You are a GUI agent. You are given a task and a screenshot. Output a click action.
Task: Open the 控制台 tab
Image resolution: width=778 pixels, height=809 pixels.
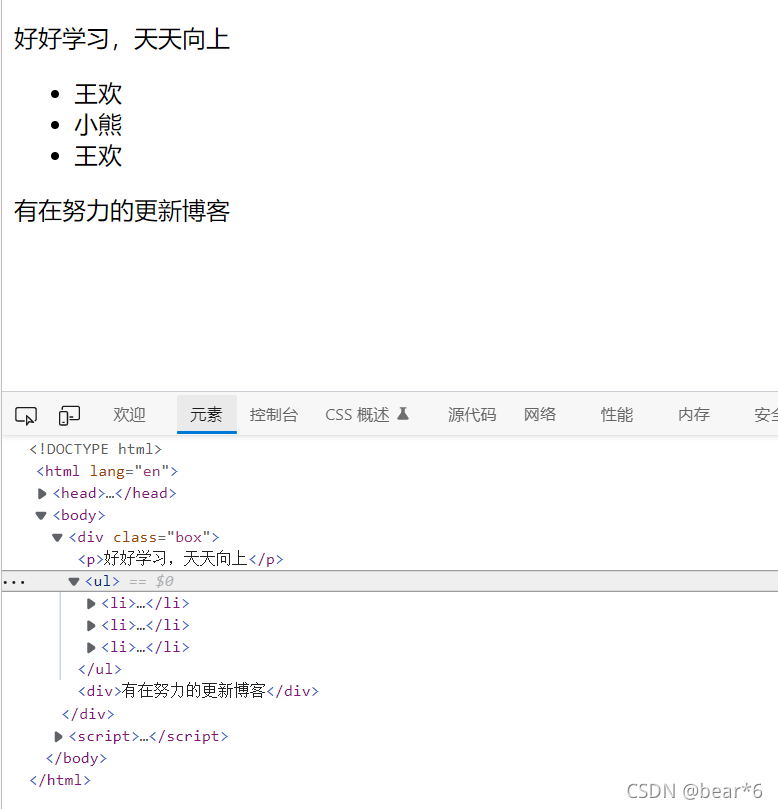click(x=274, y=415)
